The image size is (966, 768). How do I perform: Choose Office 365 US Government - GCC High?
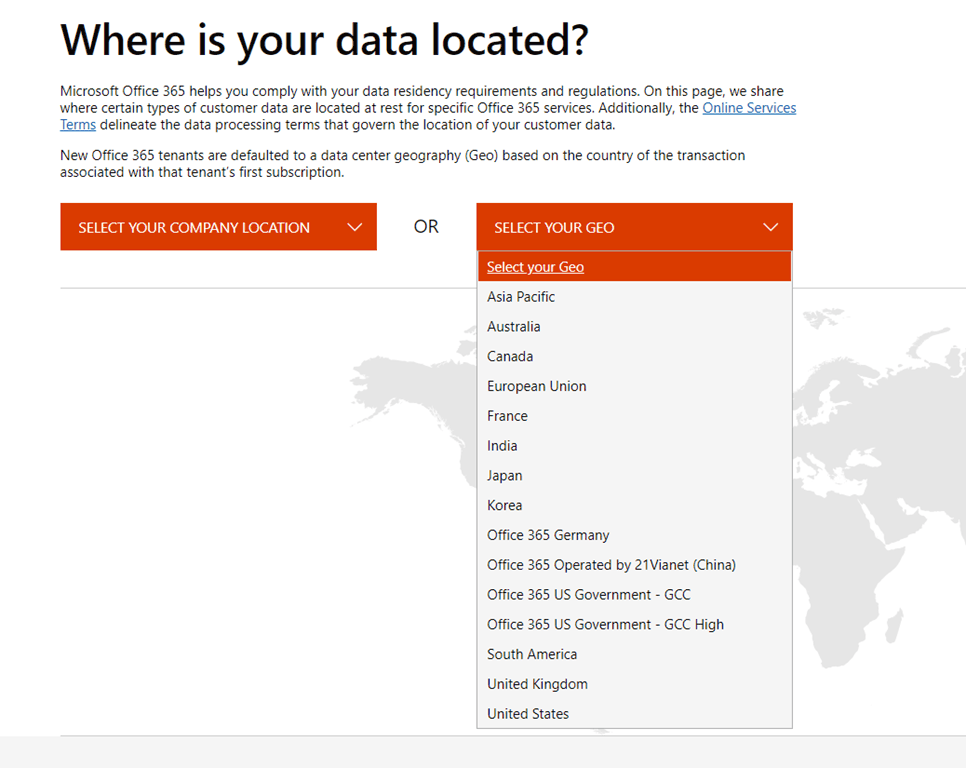(605, 625)
